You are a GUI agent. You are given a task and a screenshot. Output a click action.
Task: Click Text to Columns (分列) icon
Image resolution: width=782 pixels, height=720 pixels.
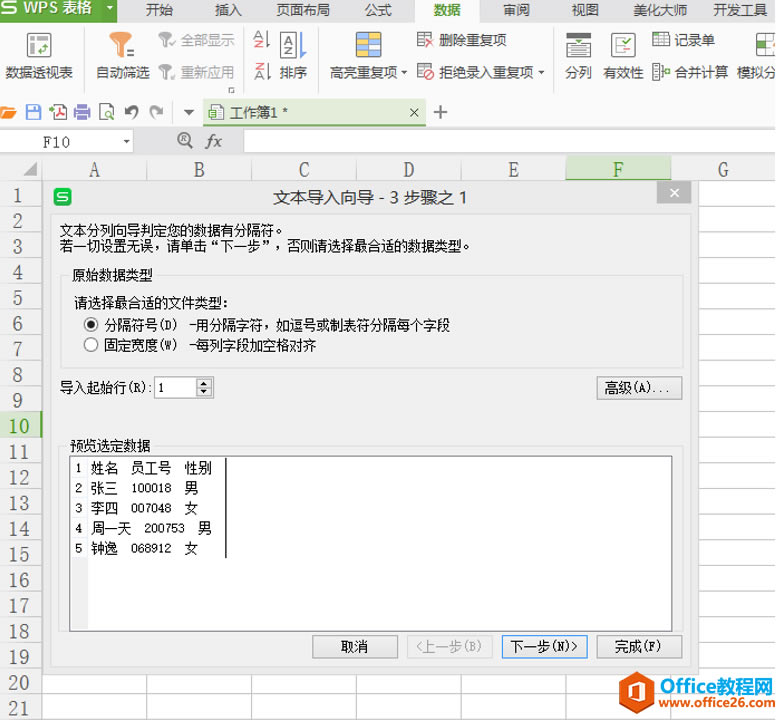click(x=579, y=45)
